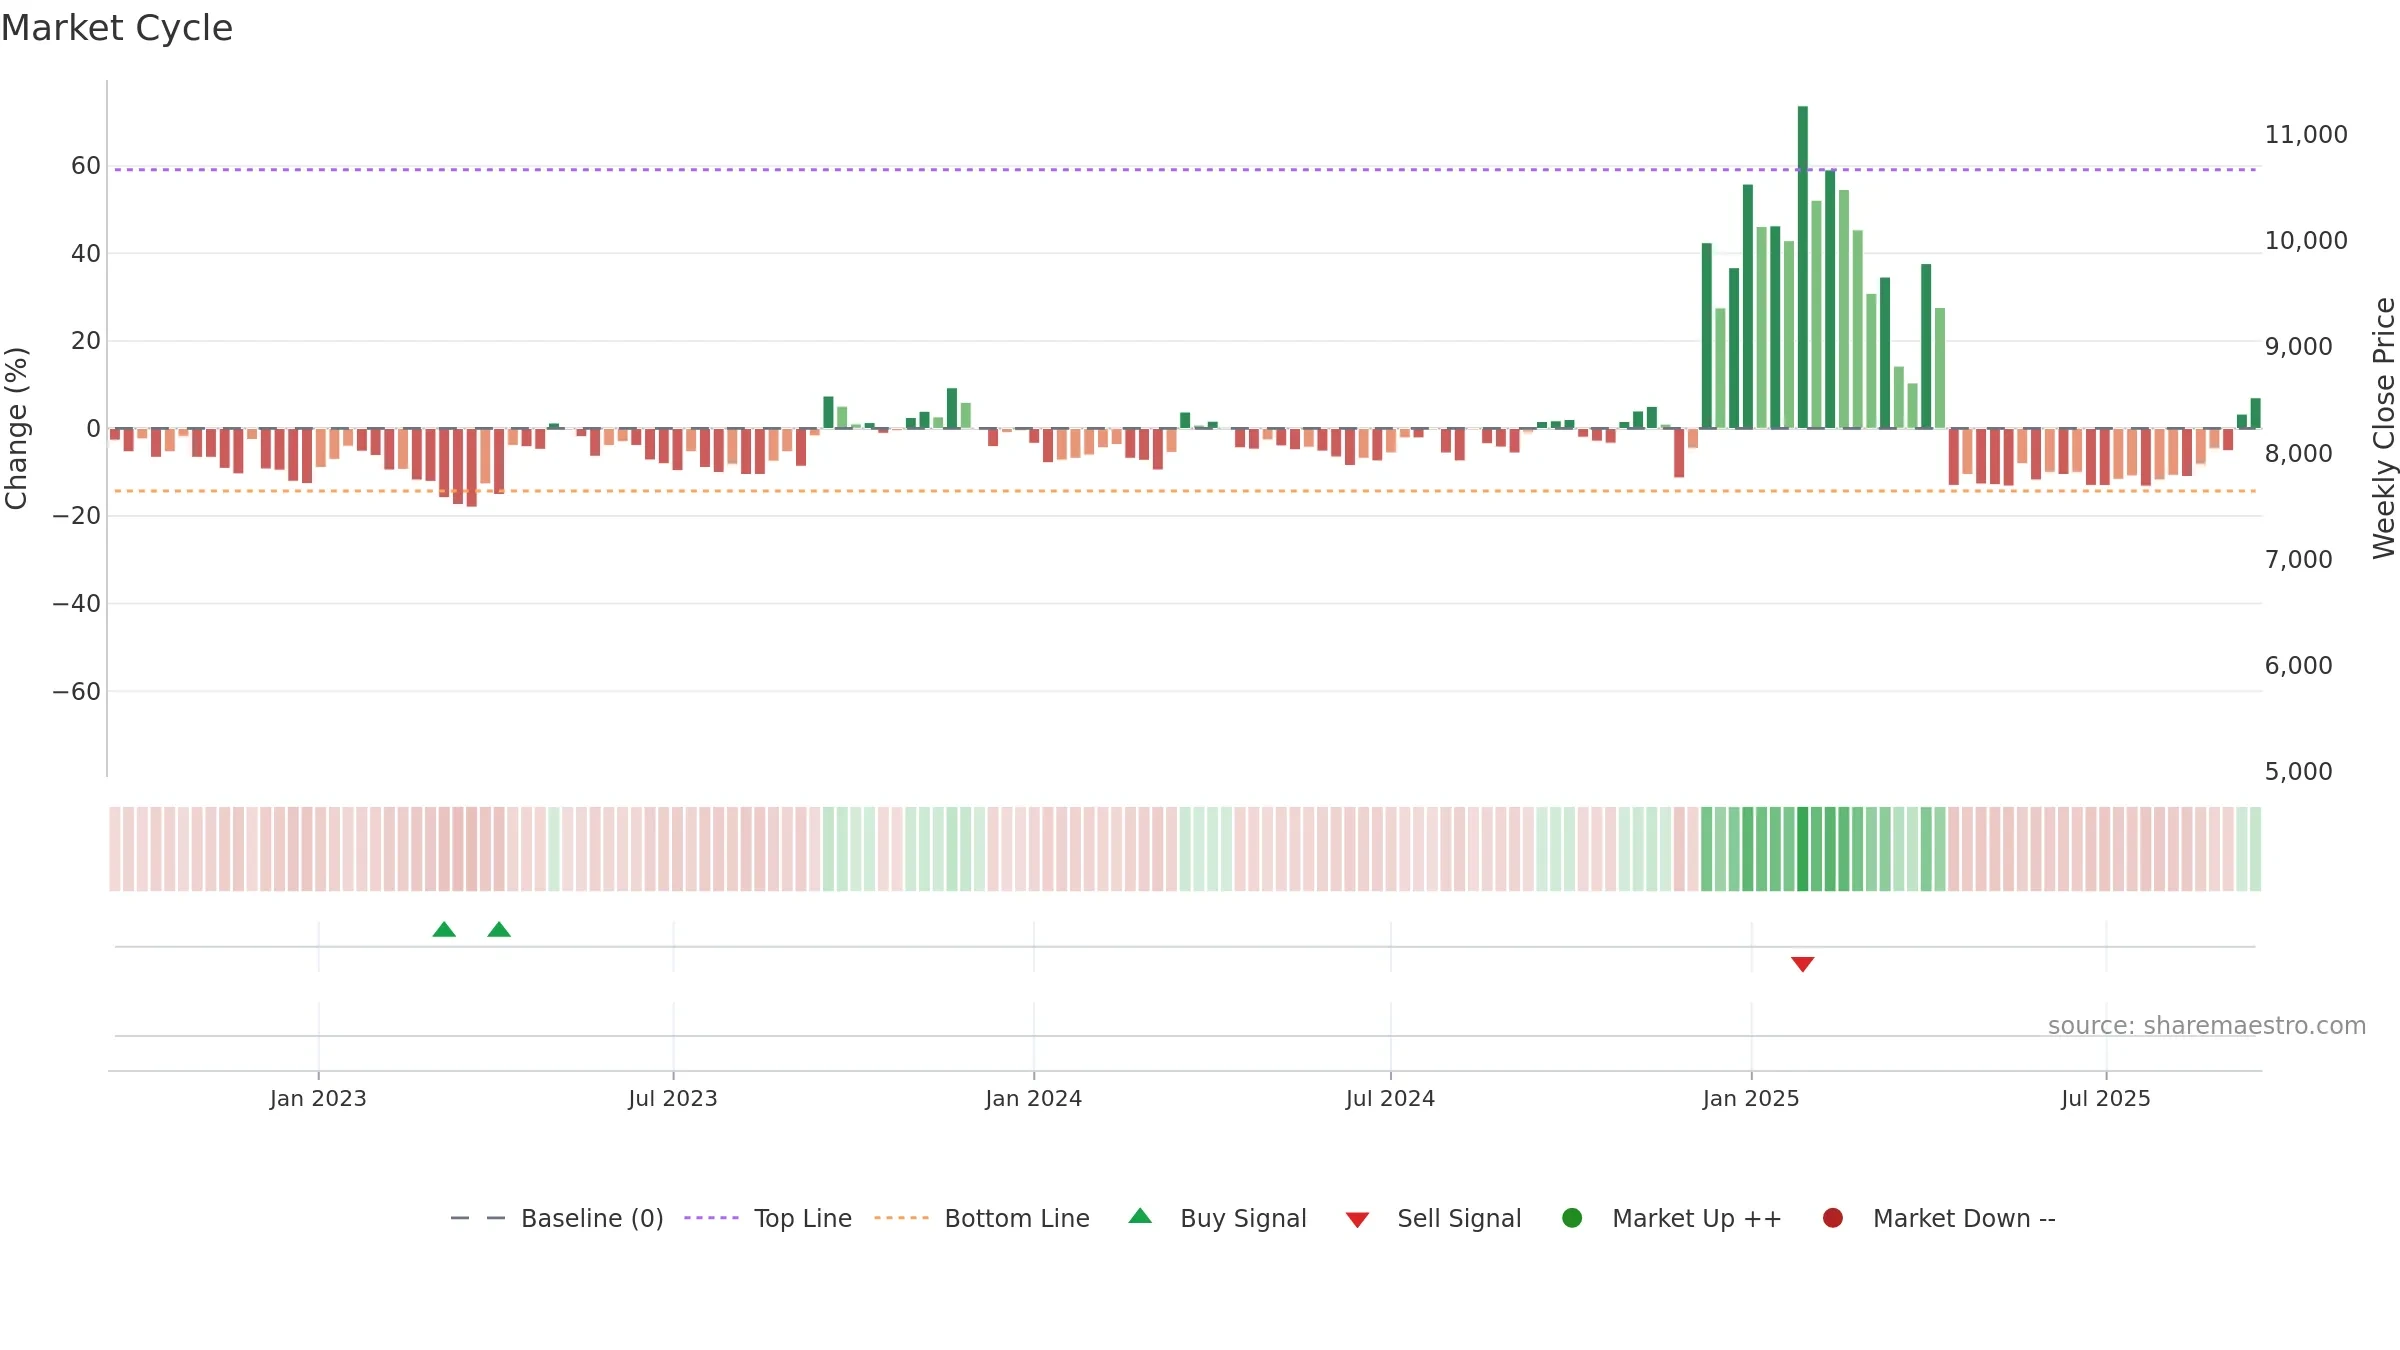Toggle the Sell Signal legend entry
Screen dimensions: 2400x1350
click(1433, 1218)
